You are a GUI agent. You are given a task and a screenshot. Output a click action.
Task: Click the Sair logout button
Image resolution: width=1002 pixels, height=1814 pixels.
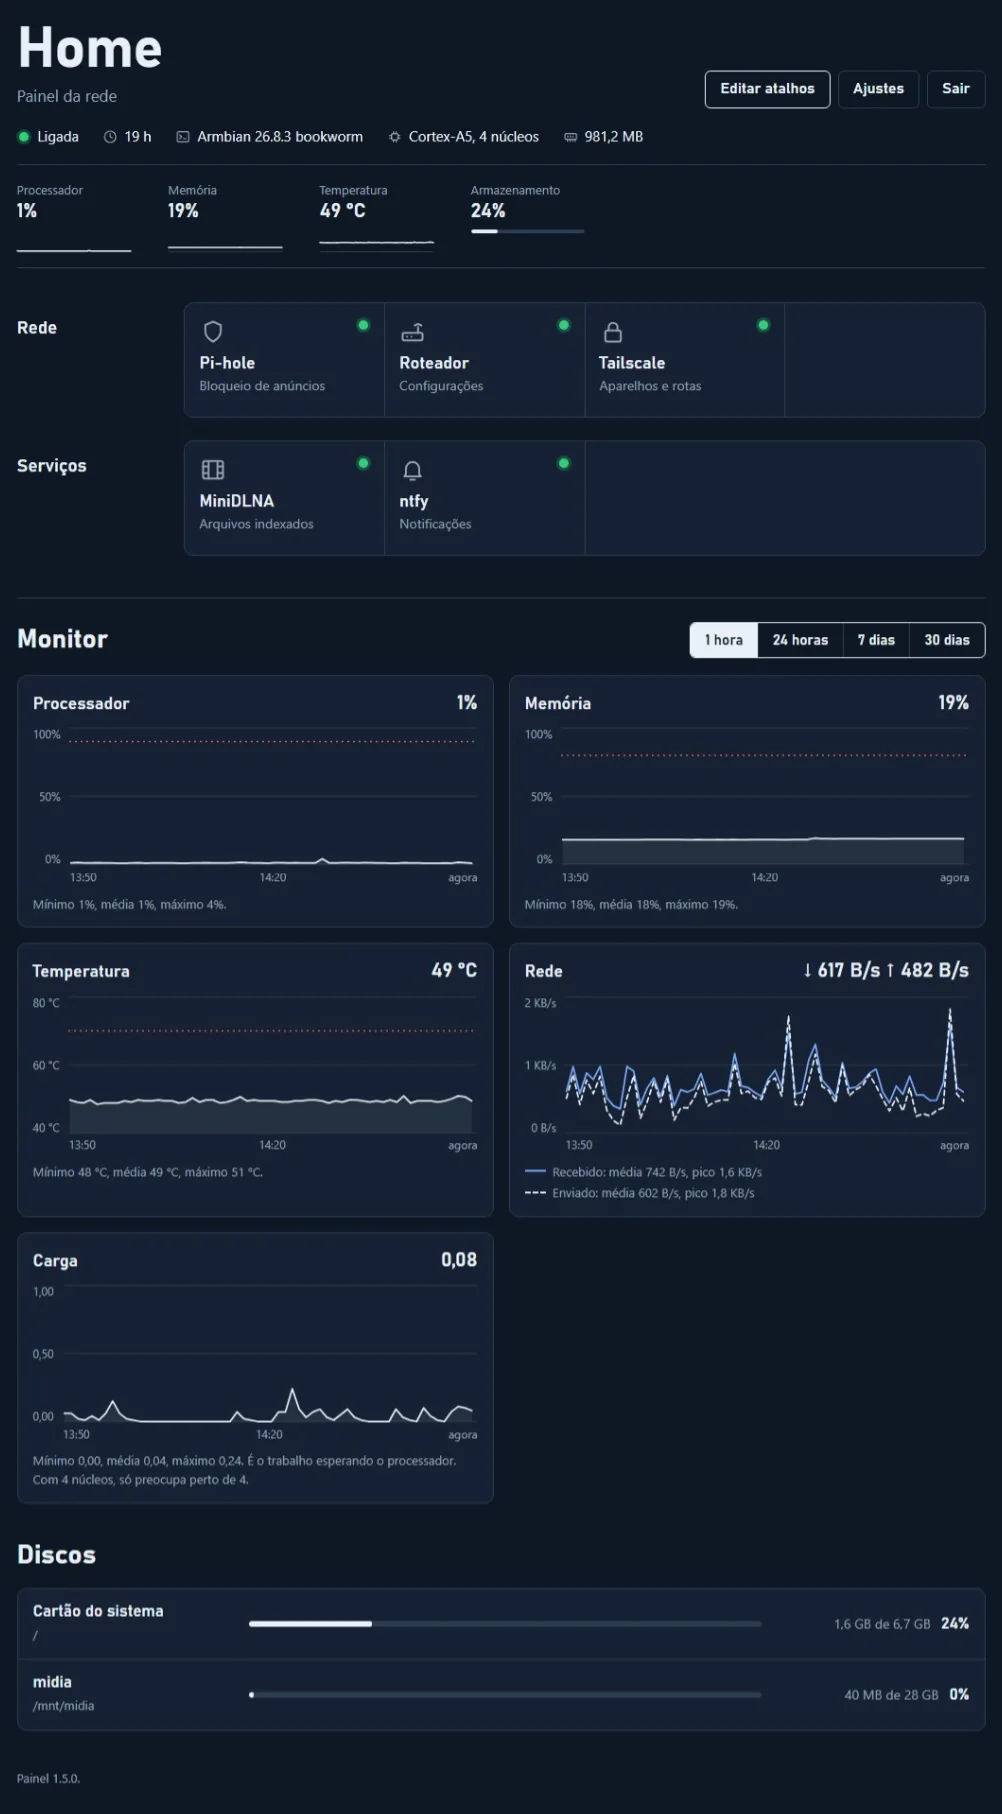[956, 89]
